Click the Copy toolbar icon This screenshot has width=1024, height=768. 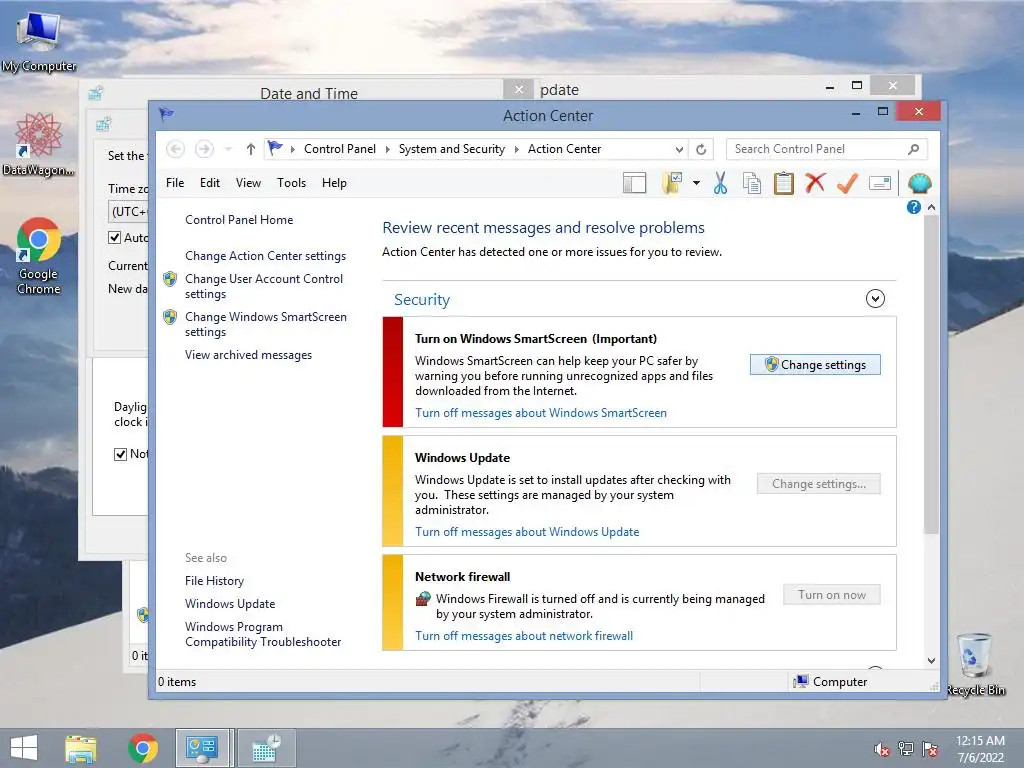(752, 184)
